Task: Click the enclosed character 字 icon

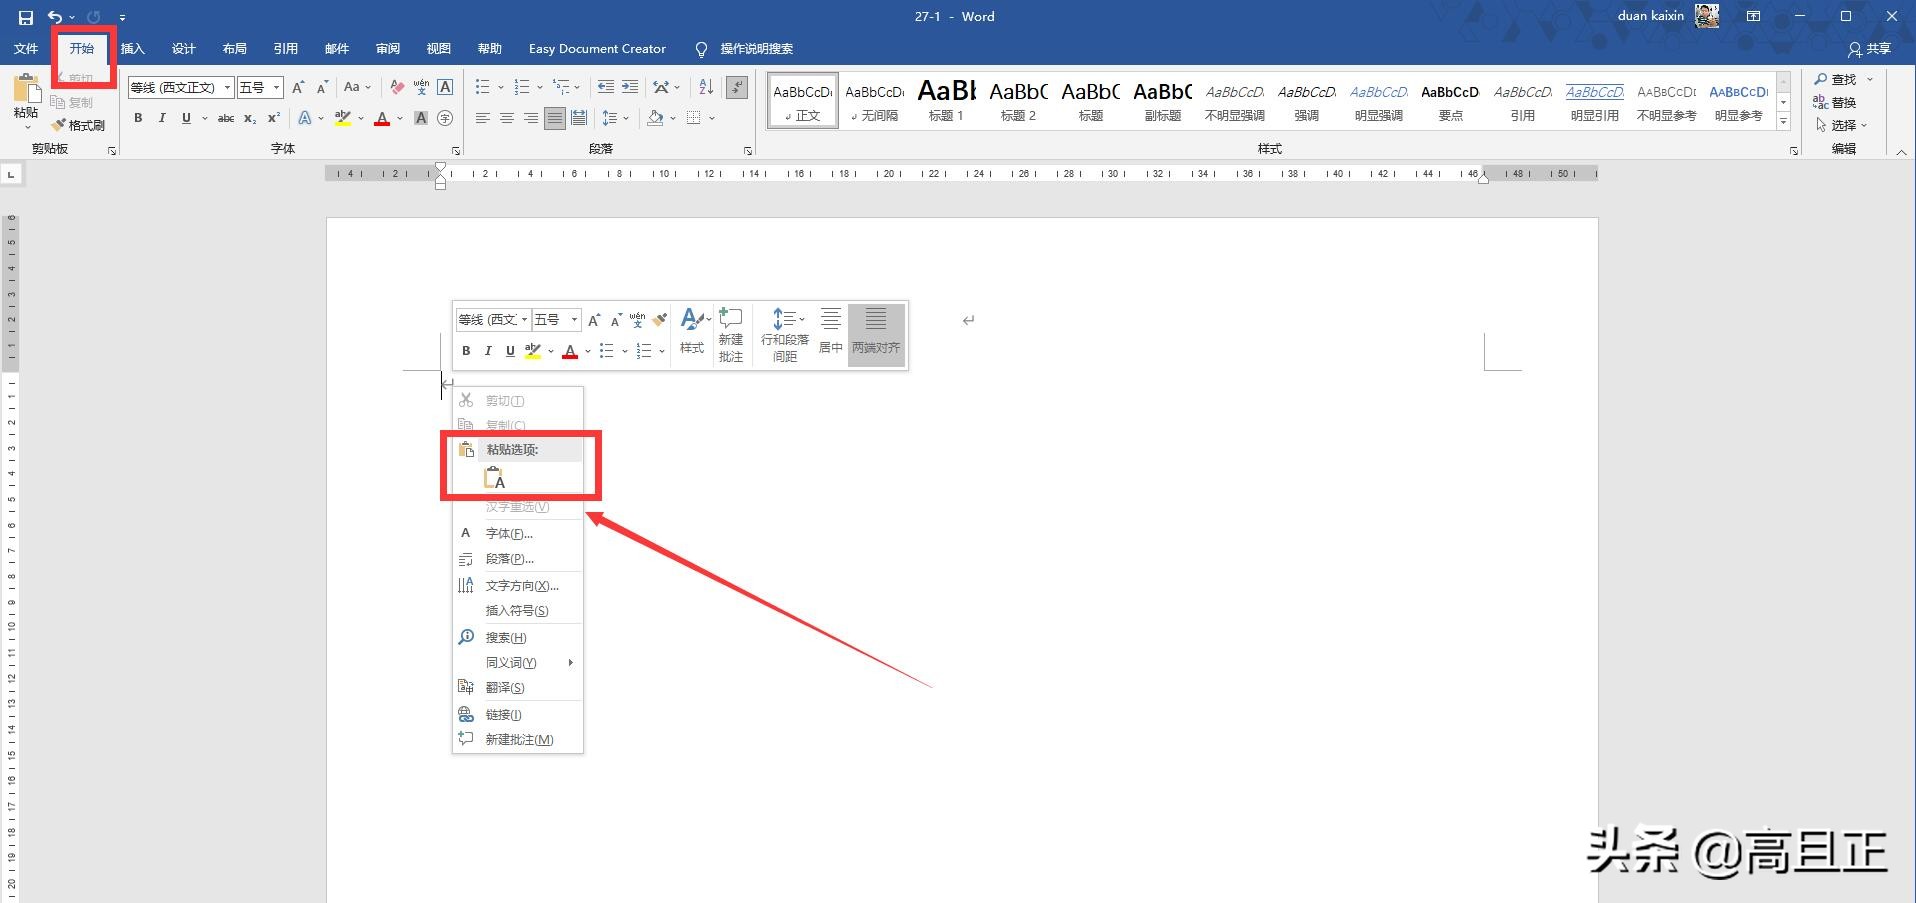Action: 445,118
